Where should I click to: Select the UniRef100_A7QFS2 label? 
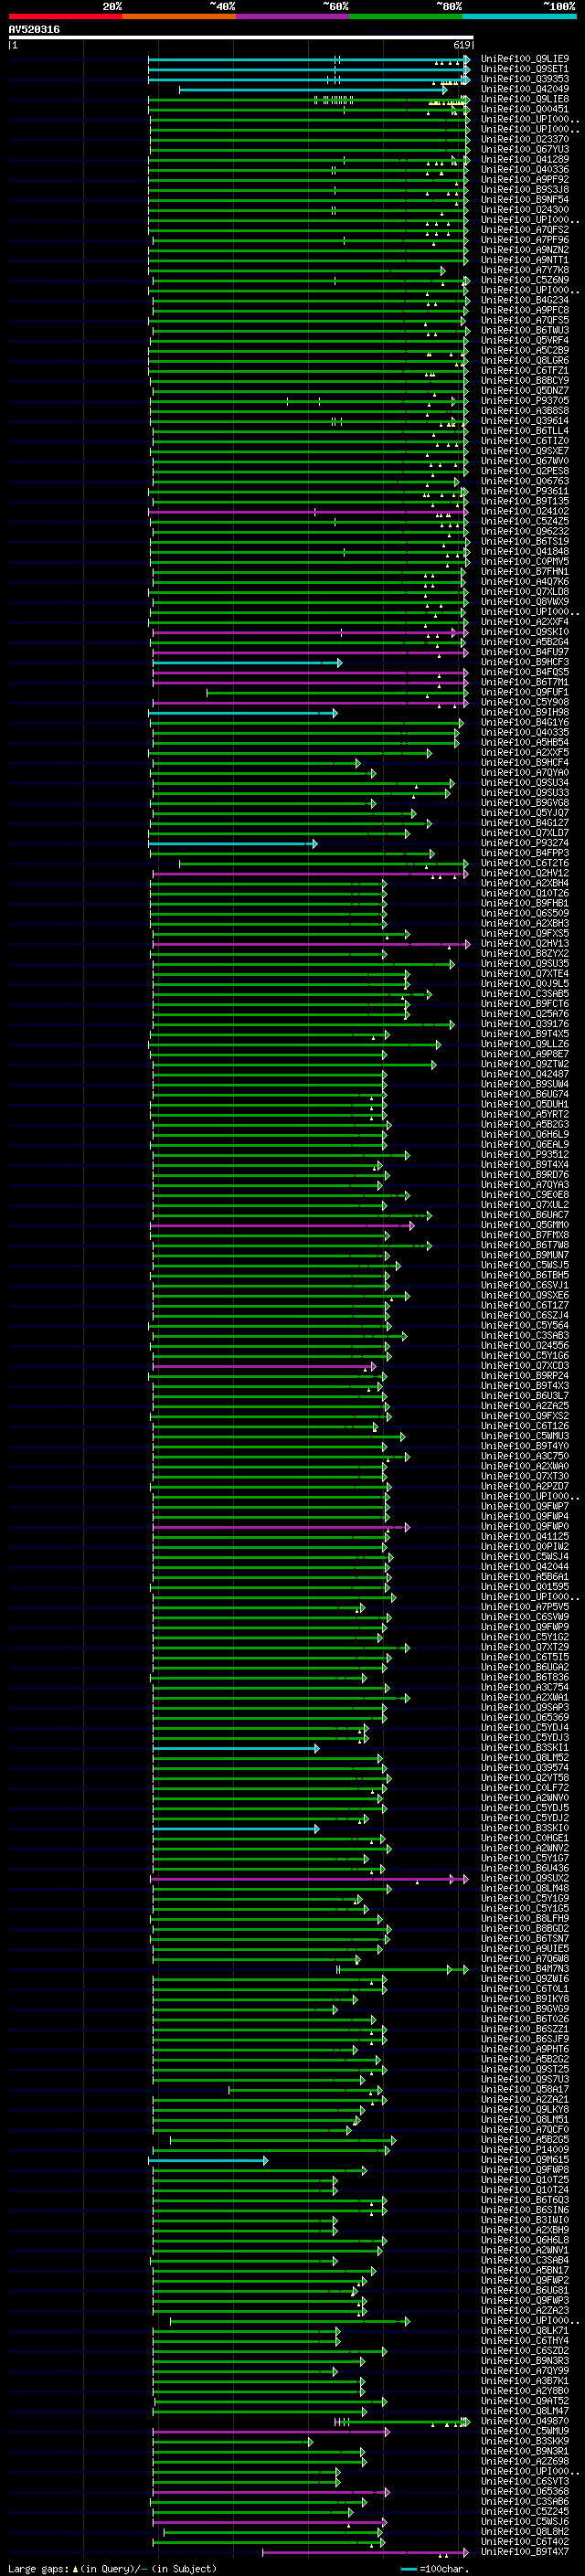pyautogui.click(x=525, y=230)
